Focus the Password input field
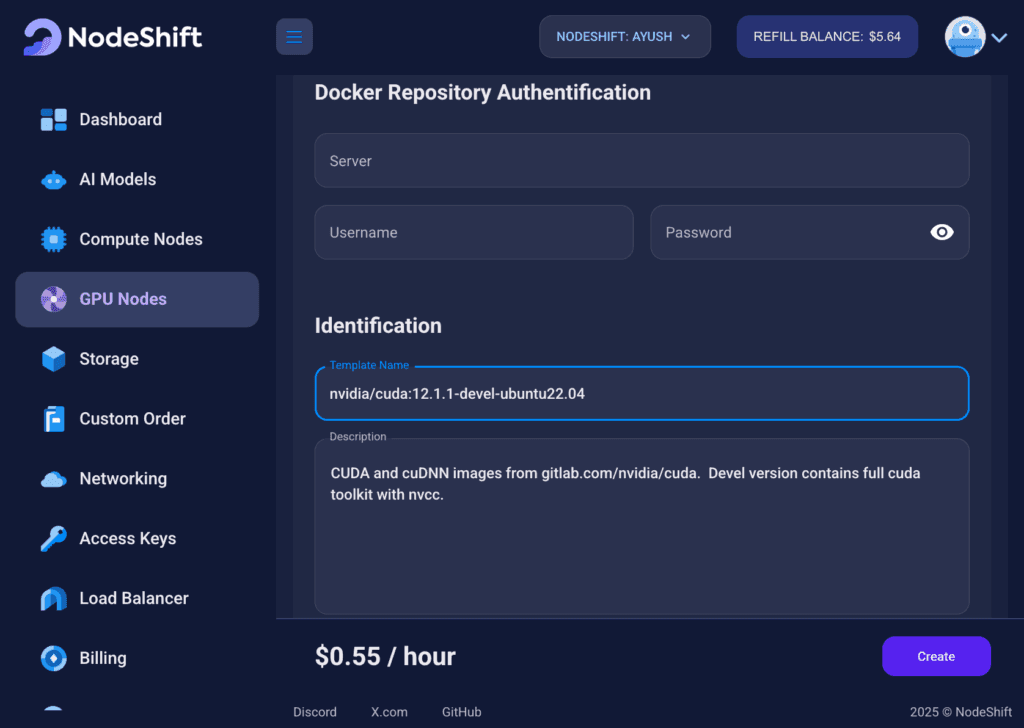 [x=810, y=232]
